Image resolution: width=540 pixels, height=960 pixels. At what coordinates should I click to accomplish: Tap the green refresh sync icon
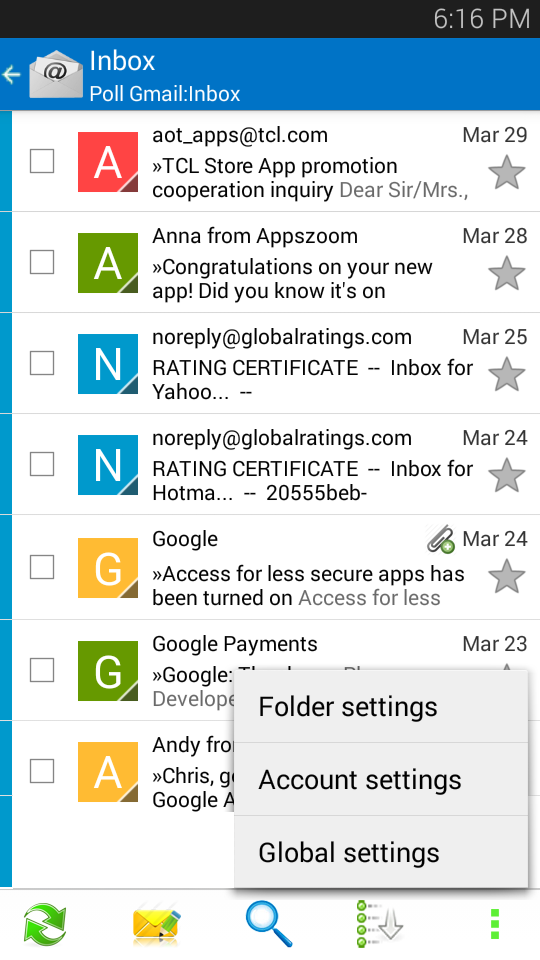[x=45, y=923]
